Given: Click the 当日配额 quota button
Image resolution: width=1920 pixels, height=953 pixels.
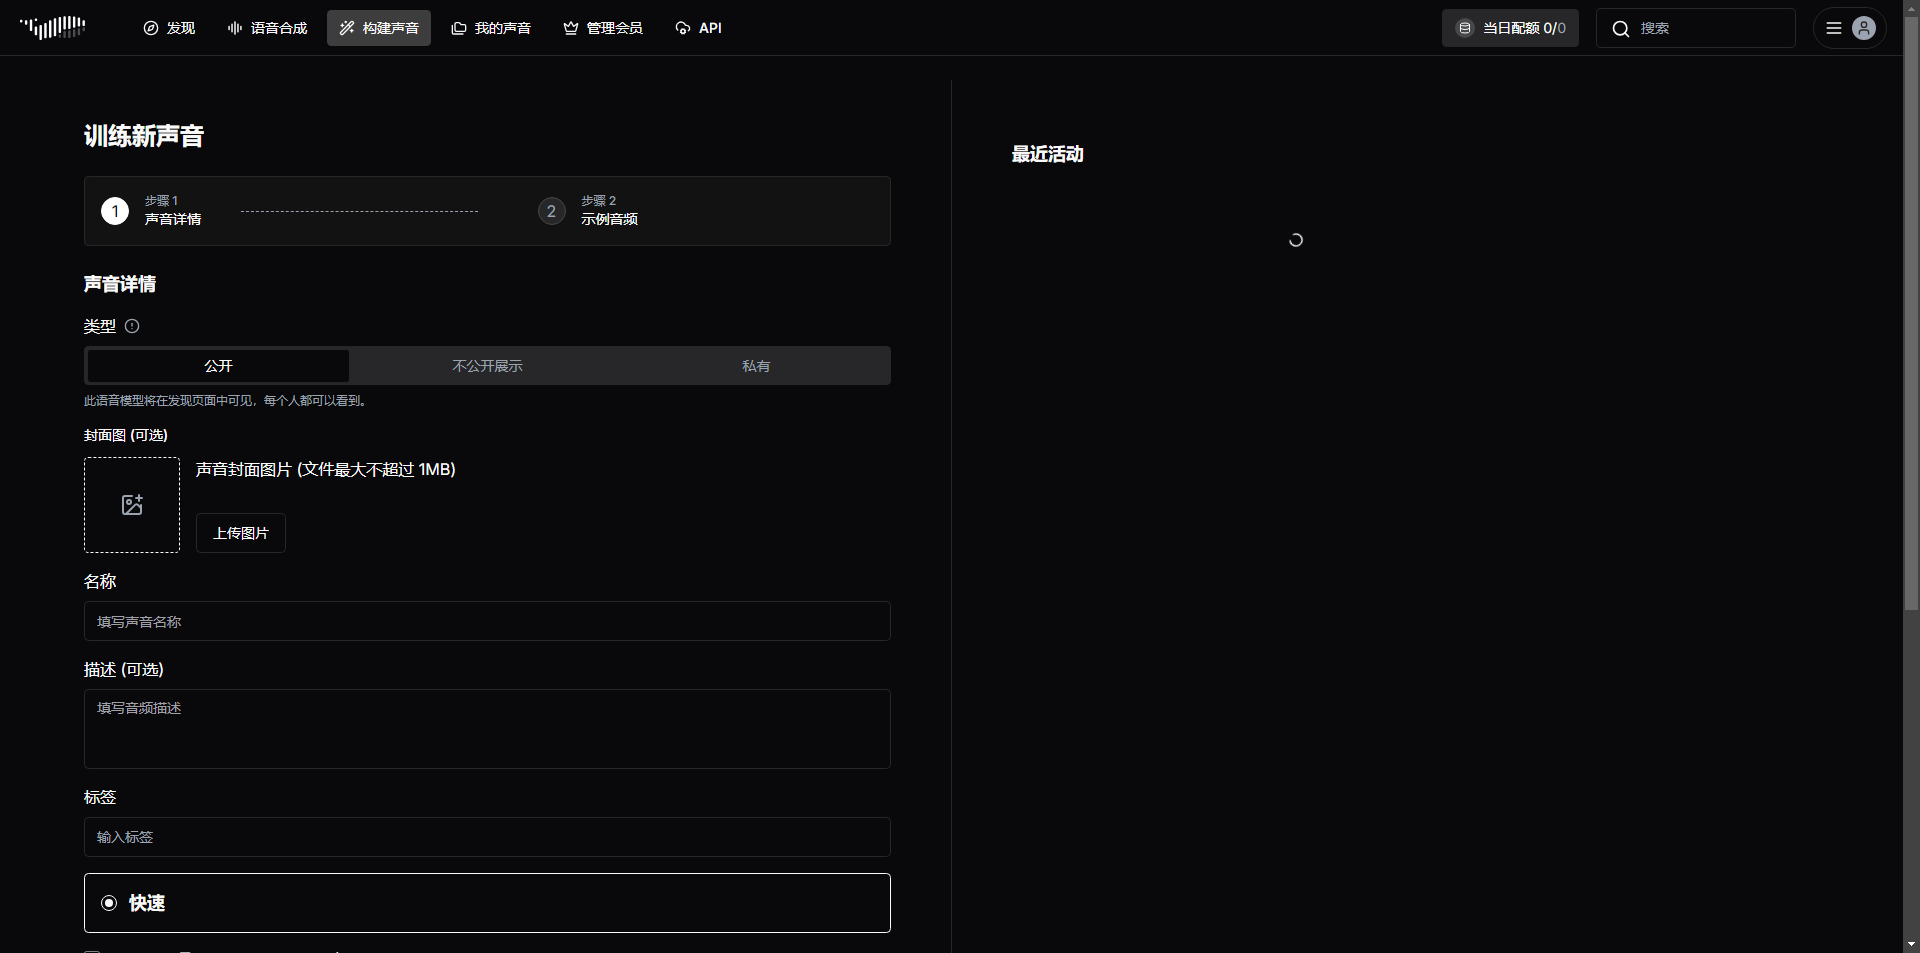Looking at the screenshot, I should pyautogui.click(x=1510, y=28).
